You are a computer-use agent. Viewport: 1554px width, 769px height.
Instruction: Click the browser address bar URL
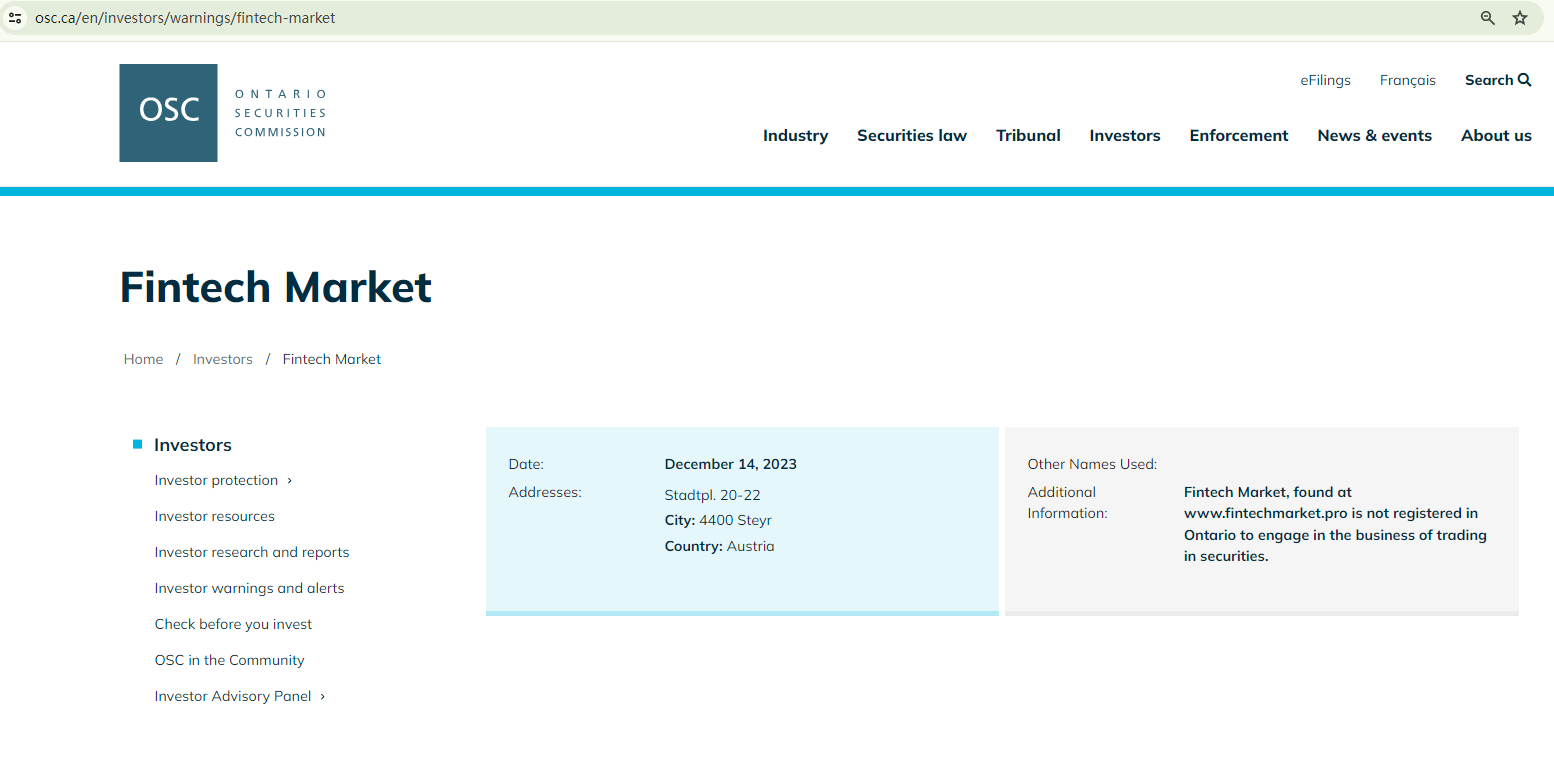click(185, 18)
